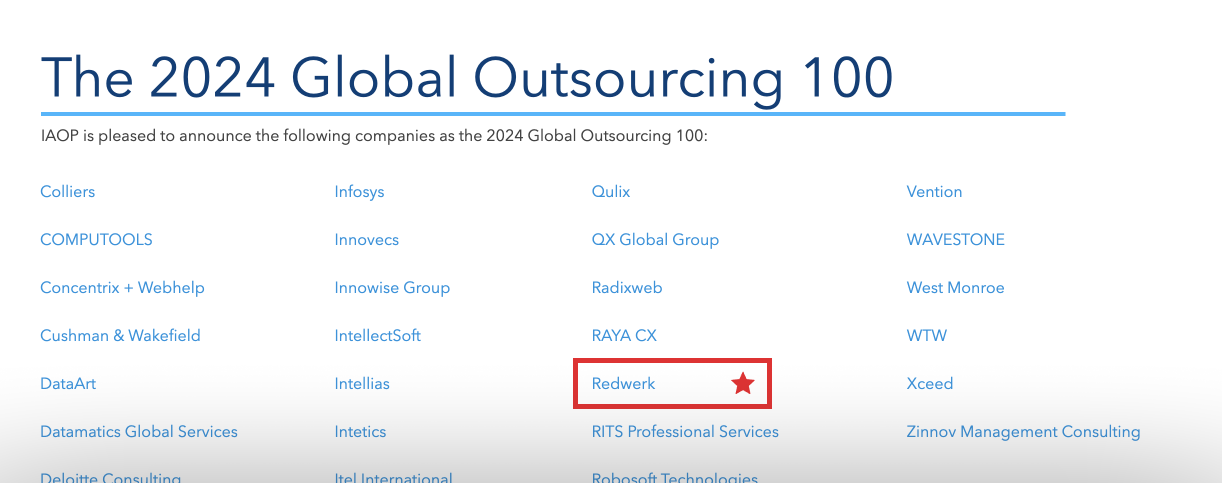
Task: Open the Infosys link
Action: click(x=359, y=191)
